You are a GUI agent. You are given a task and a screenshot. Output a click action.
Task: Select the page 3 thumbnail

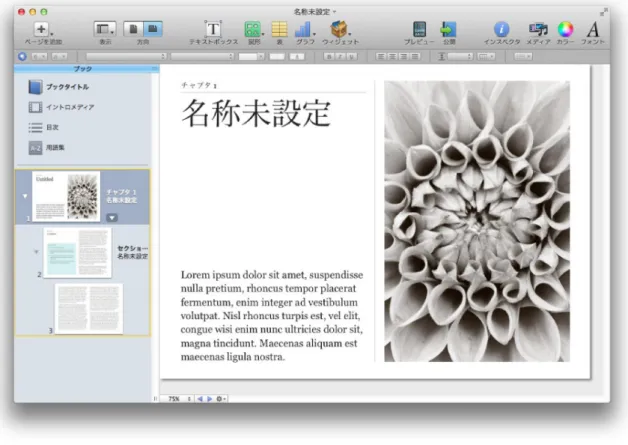(89, 308)
